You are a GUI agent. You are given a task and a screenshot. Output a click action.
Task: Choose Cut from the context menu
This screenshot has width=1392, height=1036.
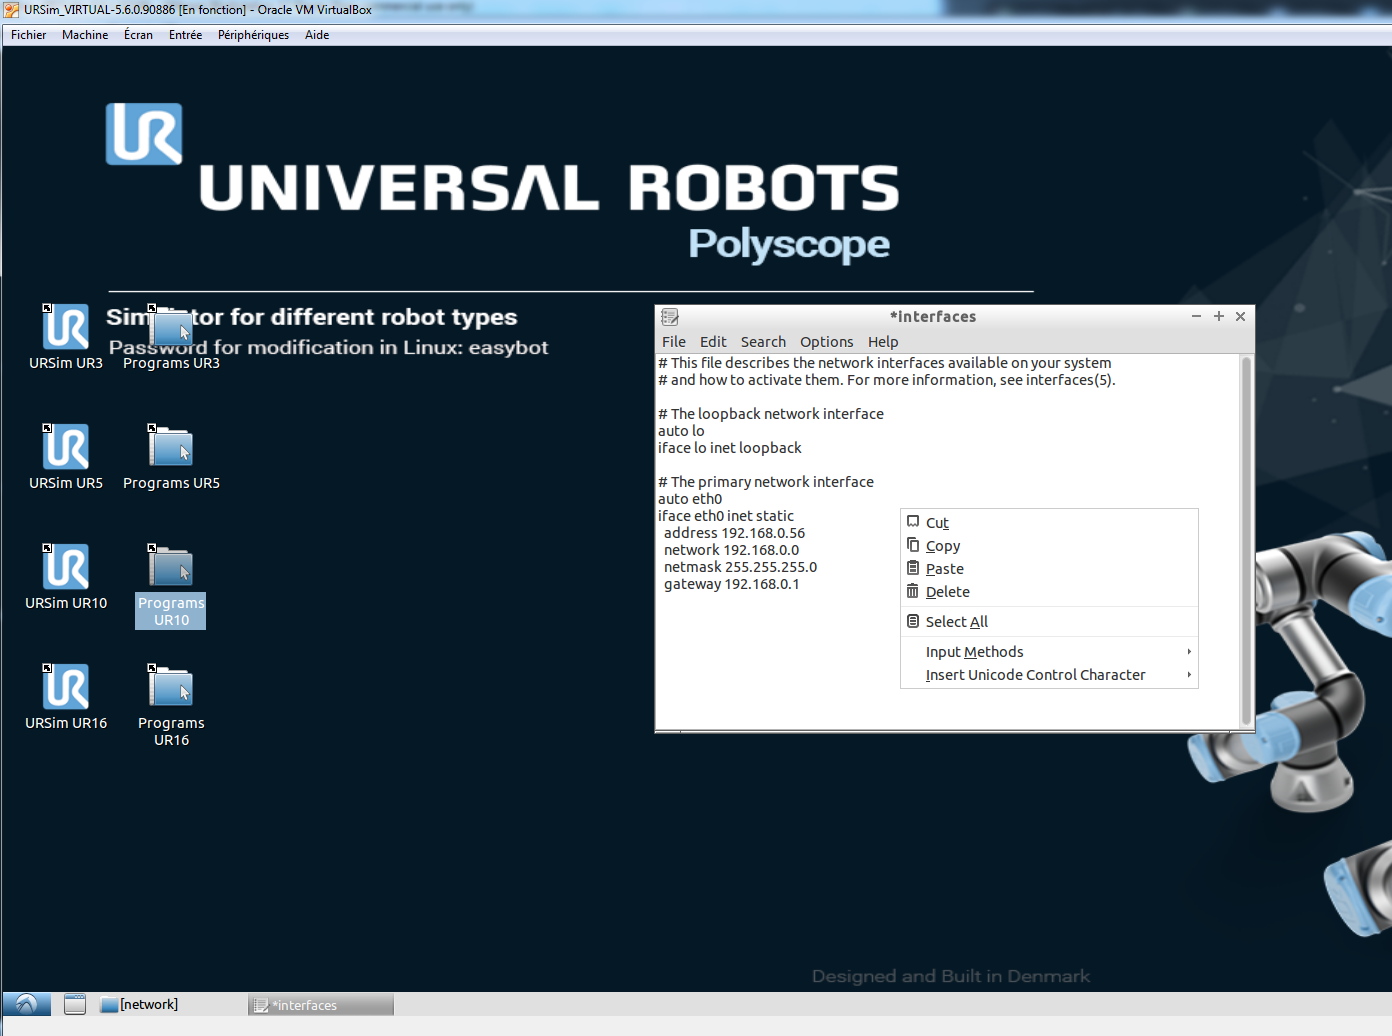pyautogui.click(x=1049, y=523)
